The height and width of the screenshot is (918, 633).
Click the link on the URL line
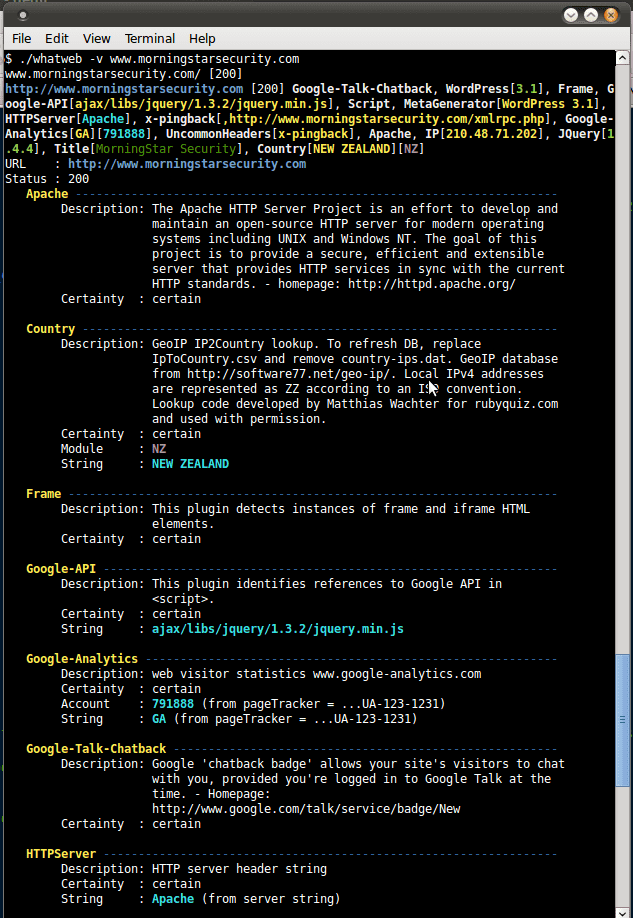click(x=187, y=164)
